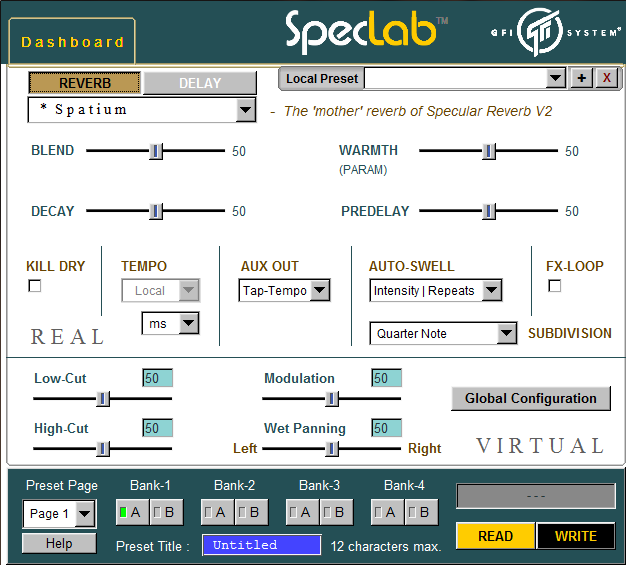Delete local preset with X button
This screenshot has height=565, width=626.
pos(606,78)
